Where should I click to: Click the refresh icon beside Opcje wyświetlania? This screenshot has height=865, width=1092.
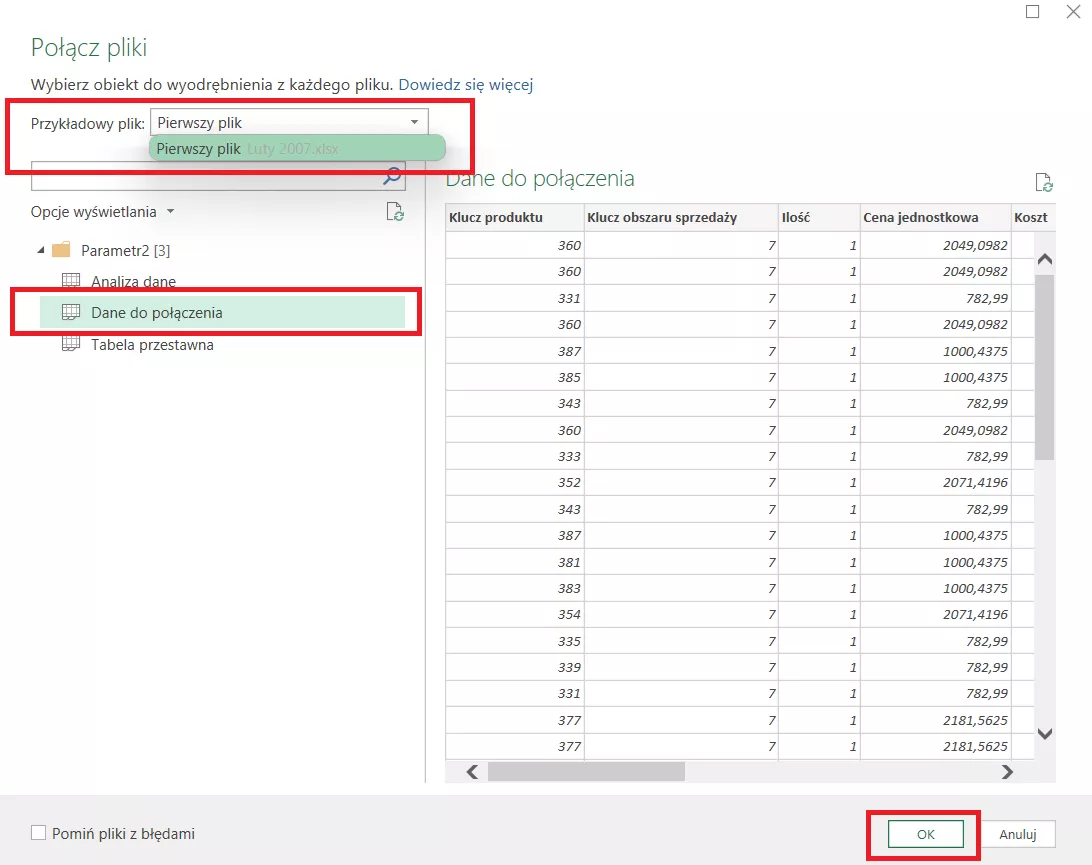395,212
